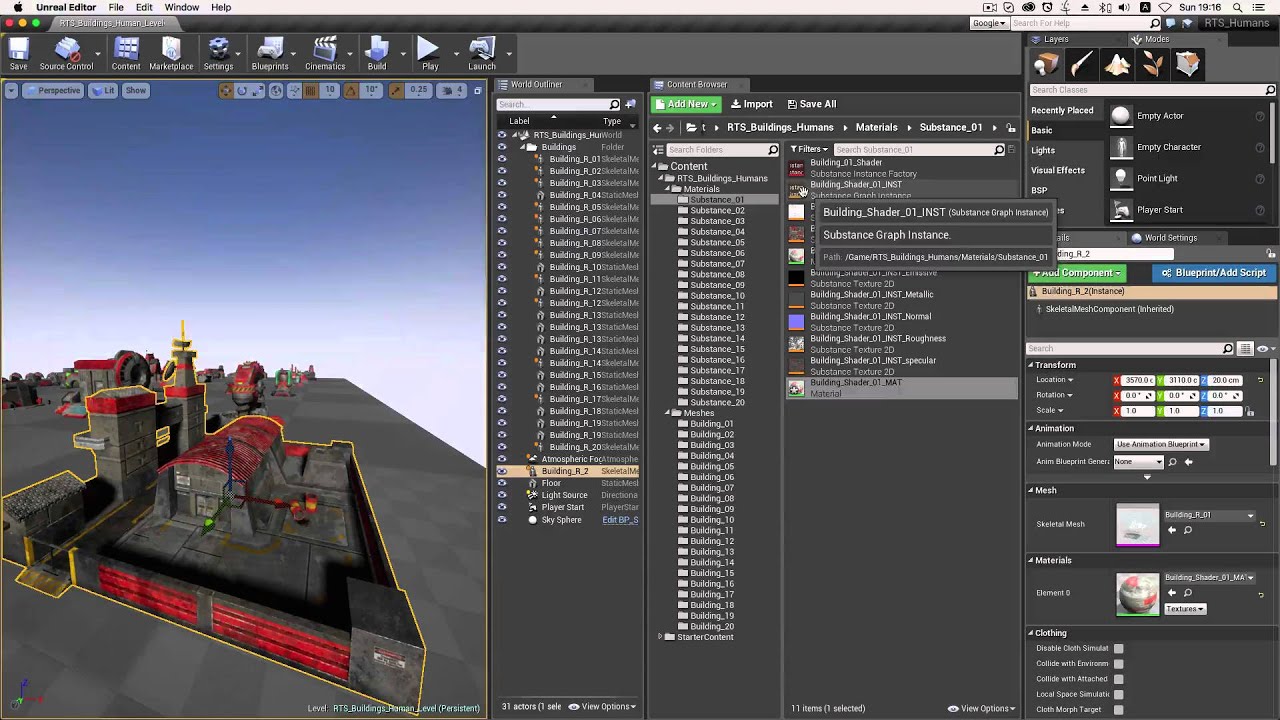This screenshot has width=1280, height=720.
Task: Collapse the Clothing section in Details
Action: click(x=1031, y=633)
